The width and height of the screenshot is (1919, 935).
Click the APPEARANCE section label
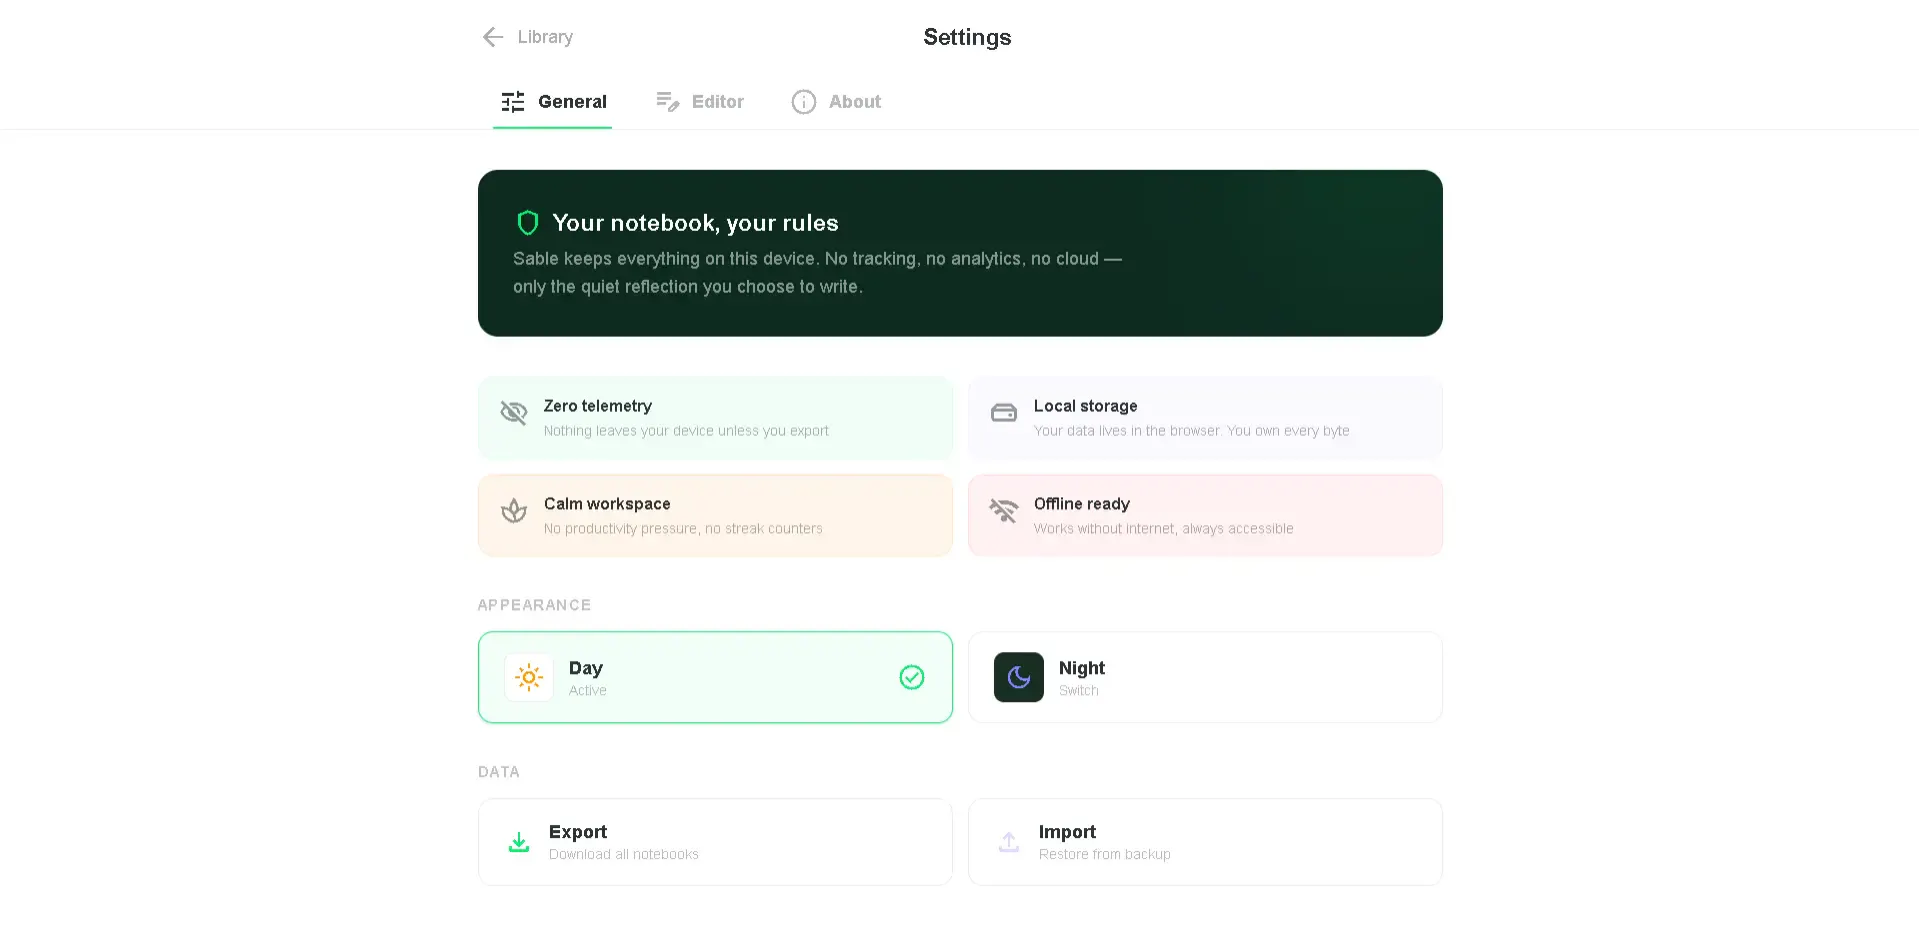[x=534, y=605]
